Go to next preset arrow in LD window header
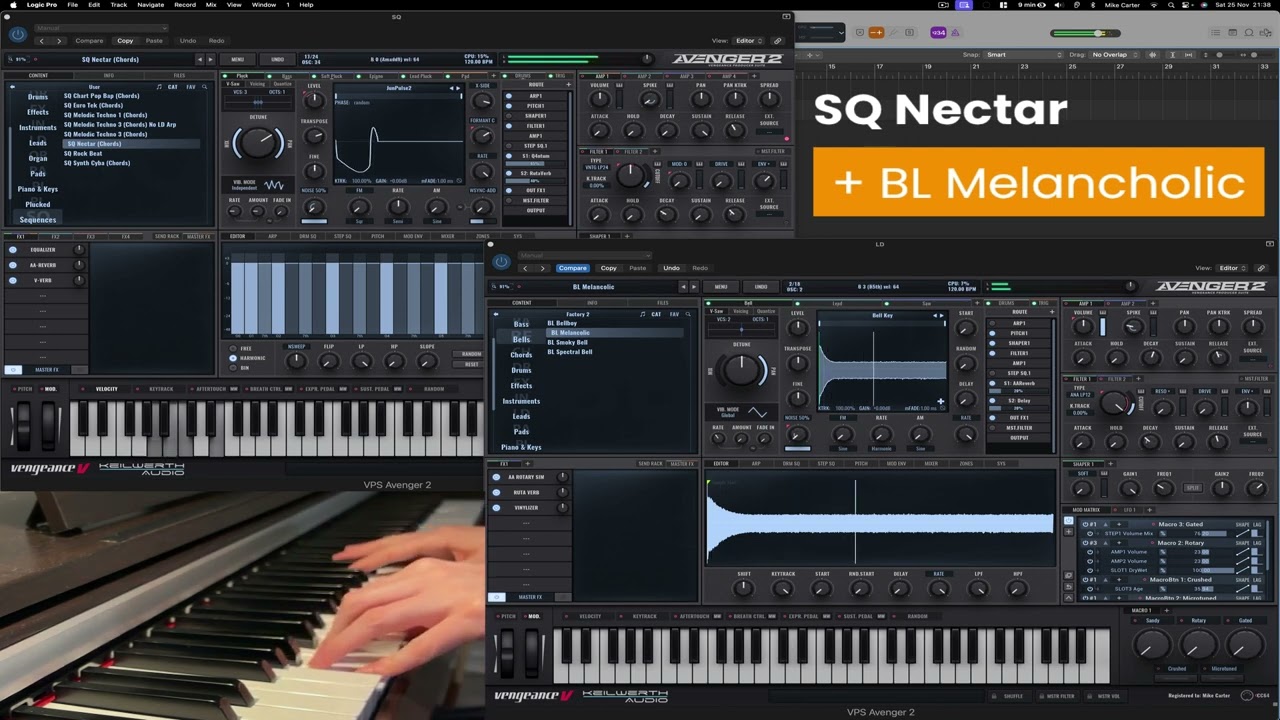Viewport: 1280px width, 720px height. click(x=543, y=268)
